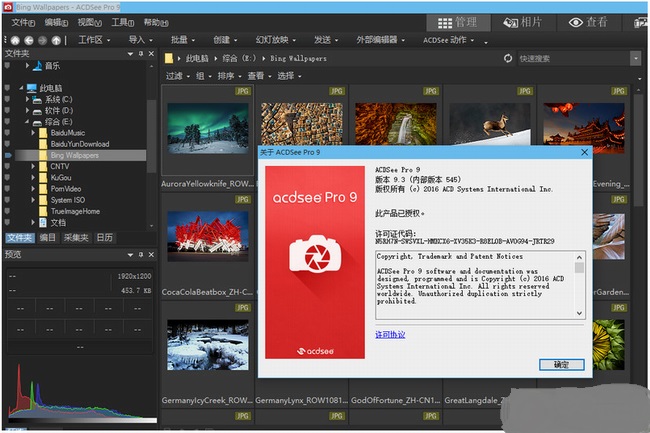Expand the CNTV folder in tree
The height and width of the screenshot is (433, 650).
[x=32, y=167]
